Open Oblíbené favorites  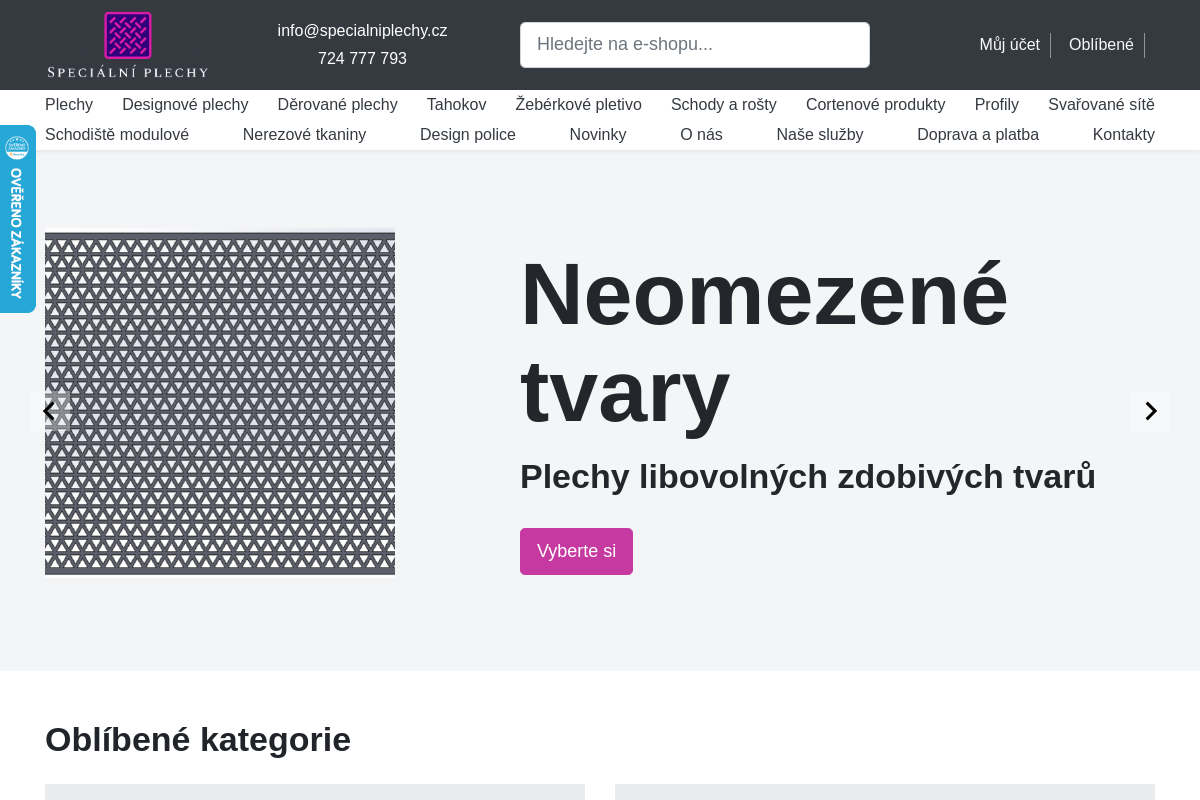1101,45
